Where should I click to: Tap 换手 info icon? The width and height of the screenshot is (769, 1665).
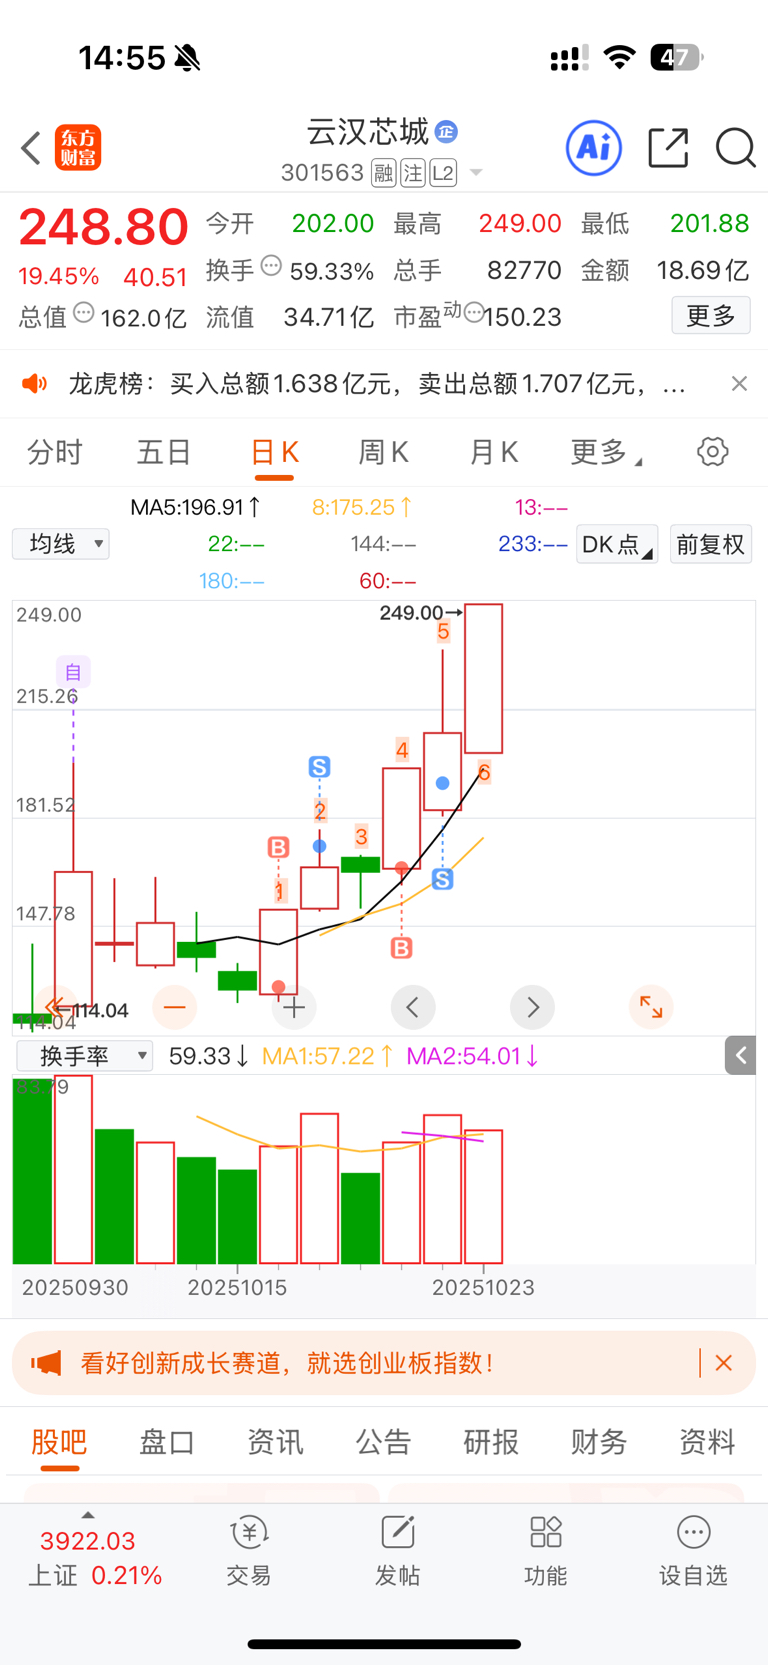pyautogui.click(x=271, y=266)
